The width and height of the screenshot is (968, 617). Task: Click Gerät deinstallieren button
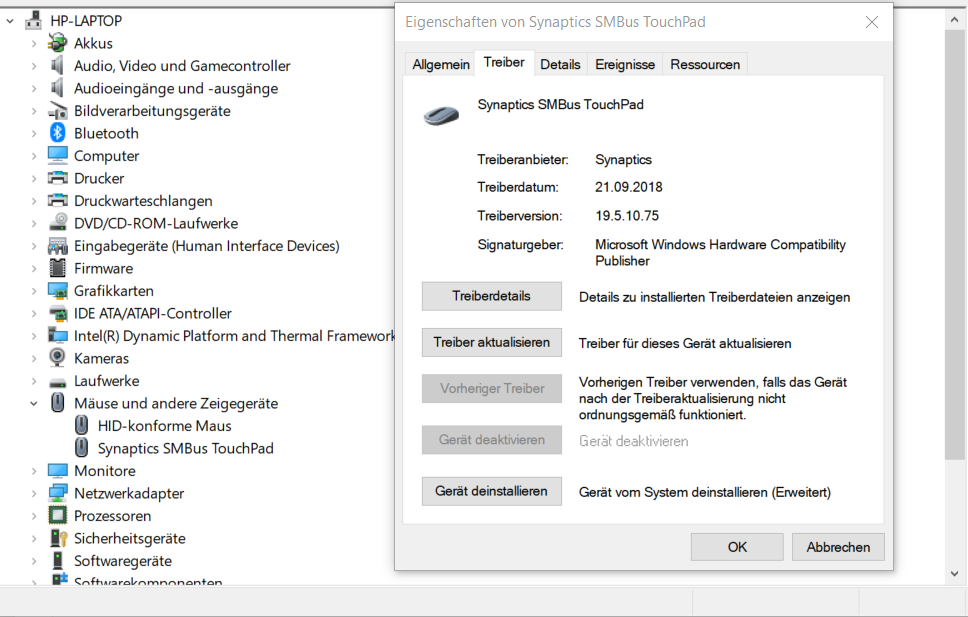tap(491, 491)
